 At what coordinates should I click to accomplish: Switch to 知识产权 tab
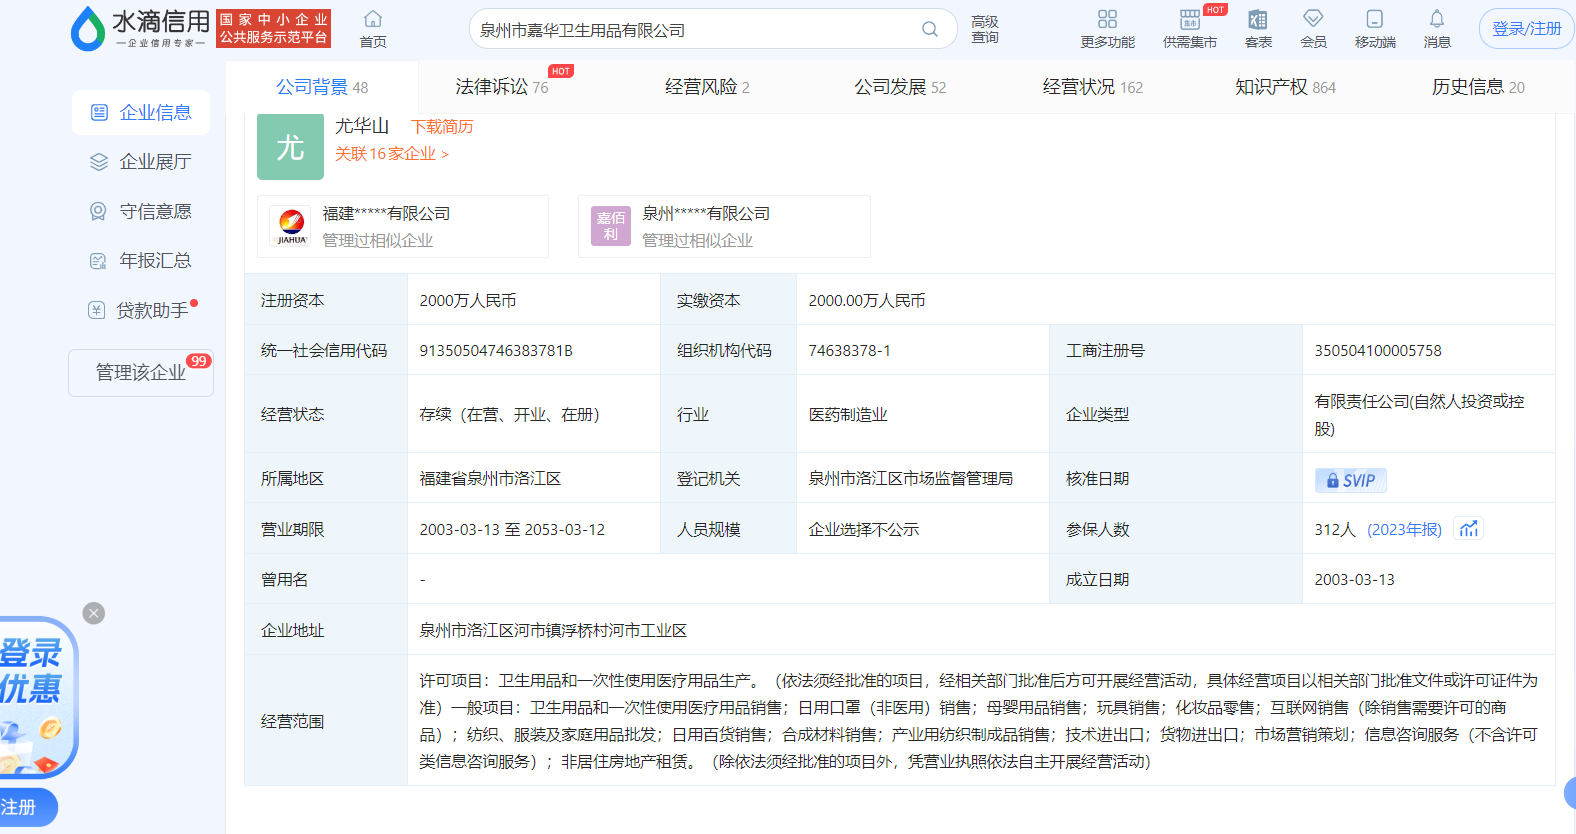coord(1285,87)
